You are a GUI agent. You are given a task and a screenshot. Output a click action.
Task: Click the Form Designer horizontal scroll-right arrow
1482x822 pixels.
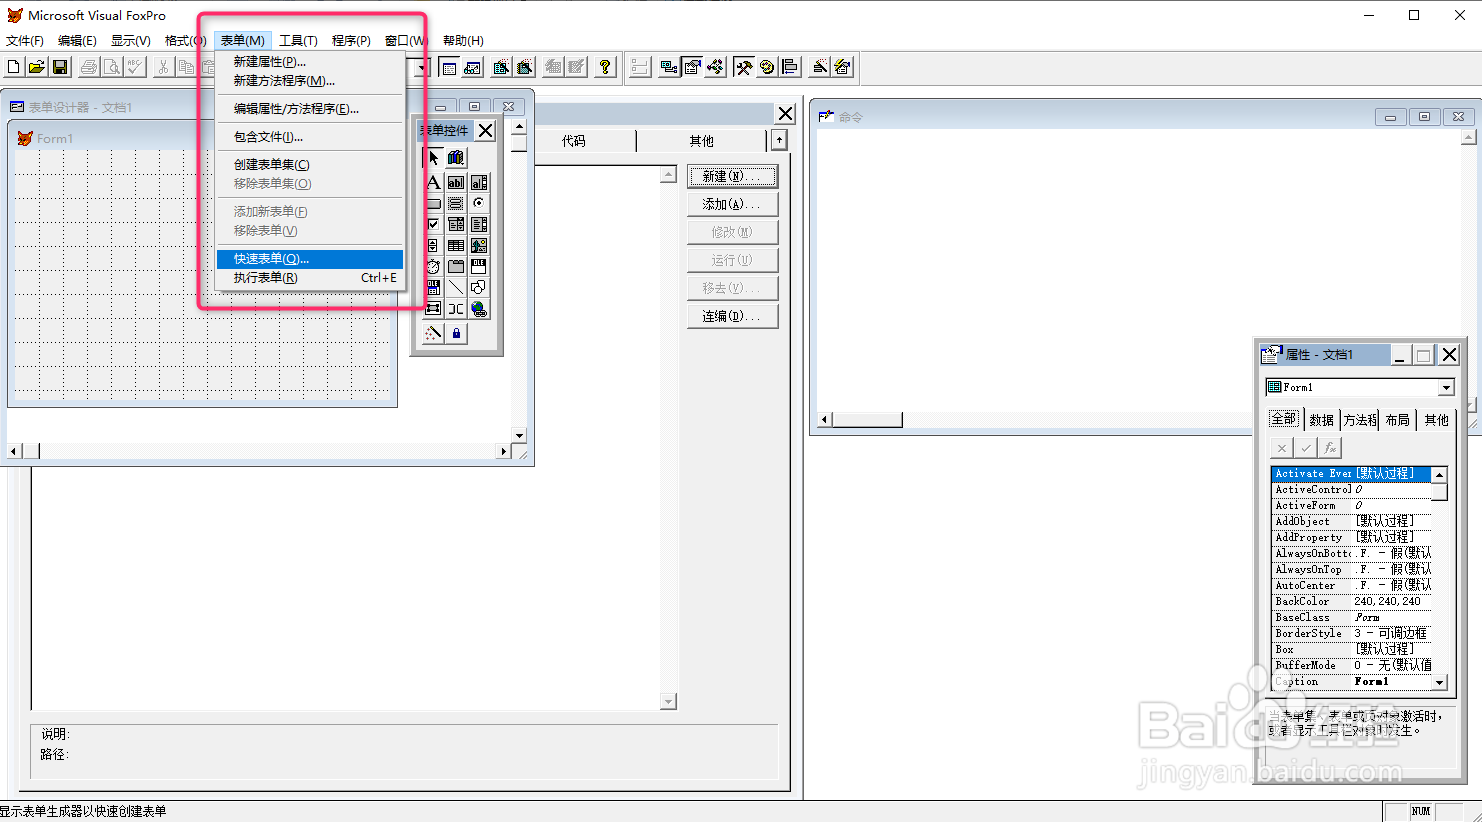pyautogui.click(x=503, y=452)
